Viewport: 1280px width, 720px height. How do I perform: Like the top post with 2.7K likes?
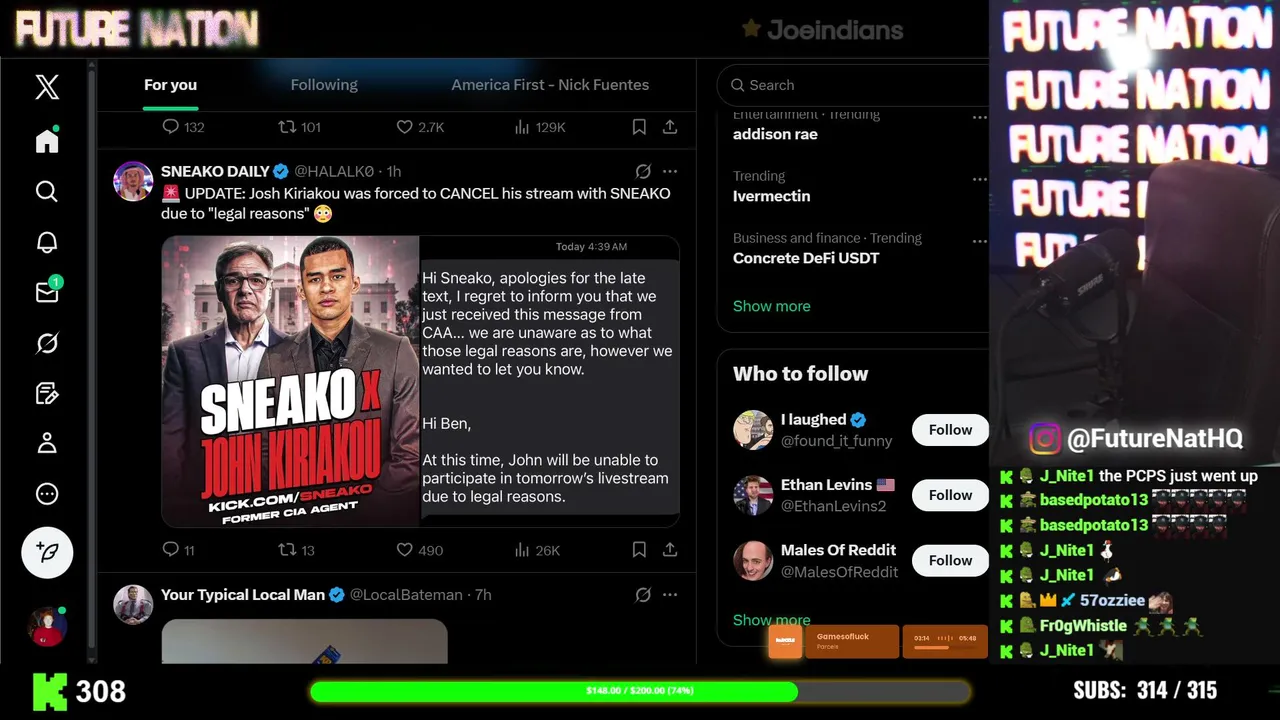click(405, 127)
